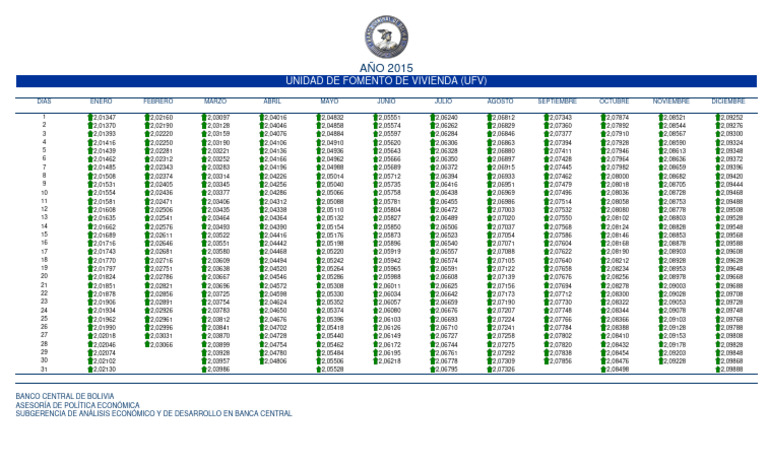Click the green arrow beside 2,04832 in MAYO
This screenshot has width=768, height=466.
tap(318, 118)
